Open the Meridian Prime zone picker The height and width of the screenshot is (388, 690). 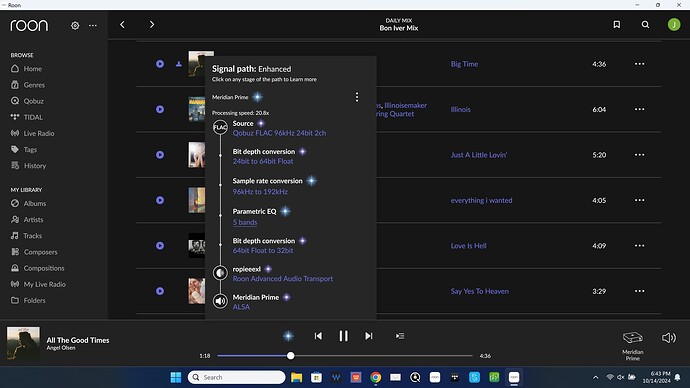633,346
